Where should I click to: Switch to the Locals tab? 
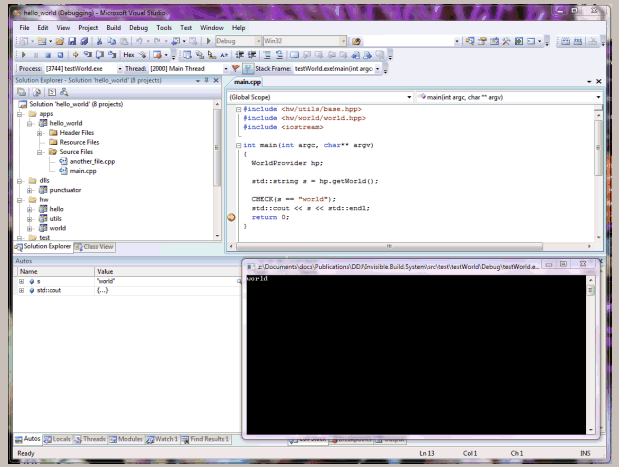[60, 439]
